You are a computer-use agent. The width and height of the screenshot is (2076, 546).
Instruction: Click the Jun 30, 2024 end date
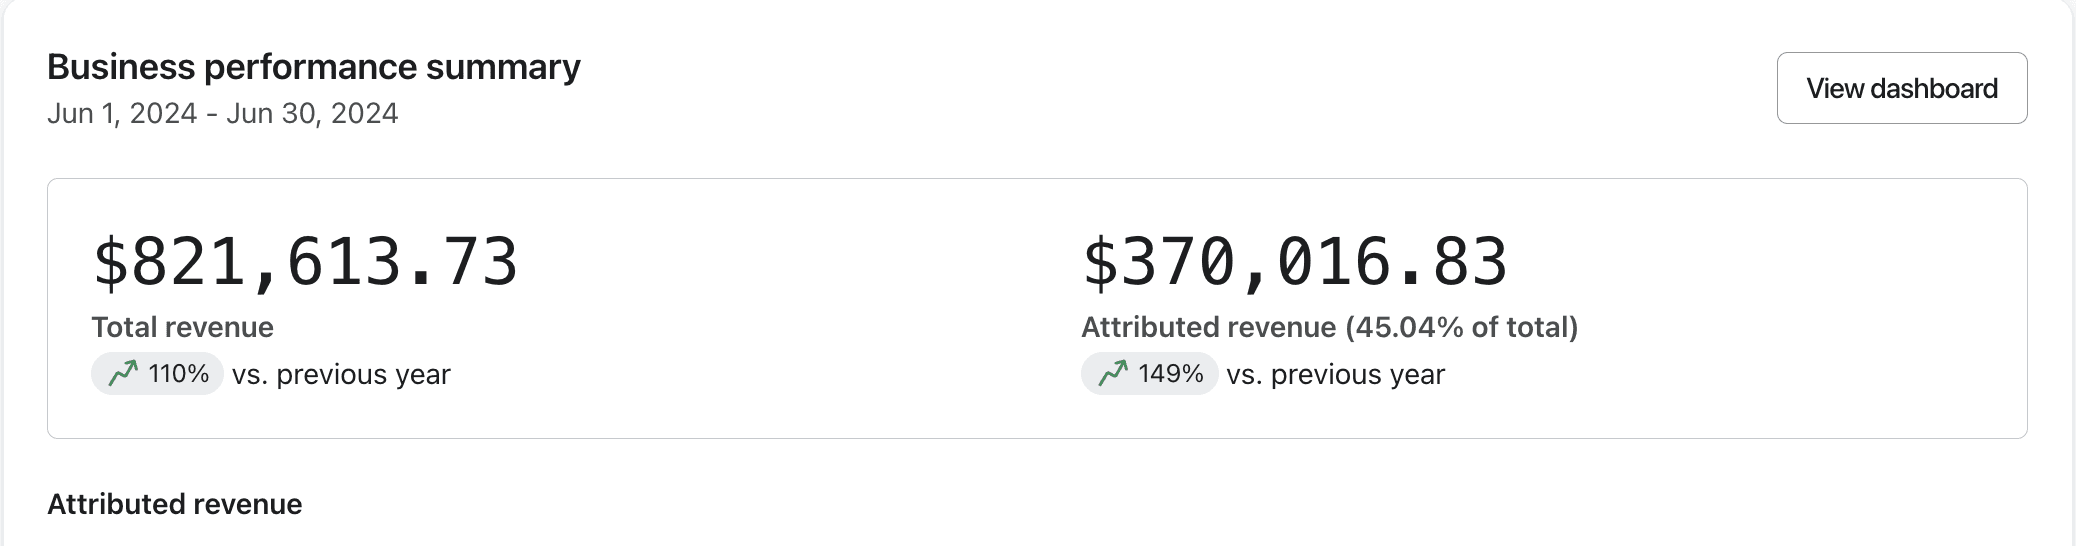[x=312, y=113]
